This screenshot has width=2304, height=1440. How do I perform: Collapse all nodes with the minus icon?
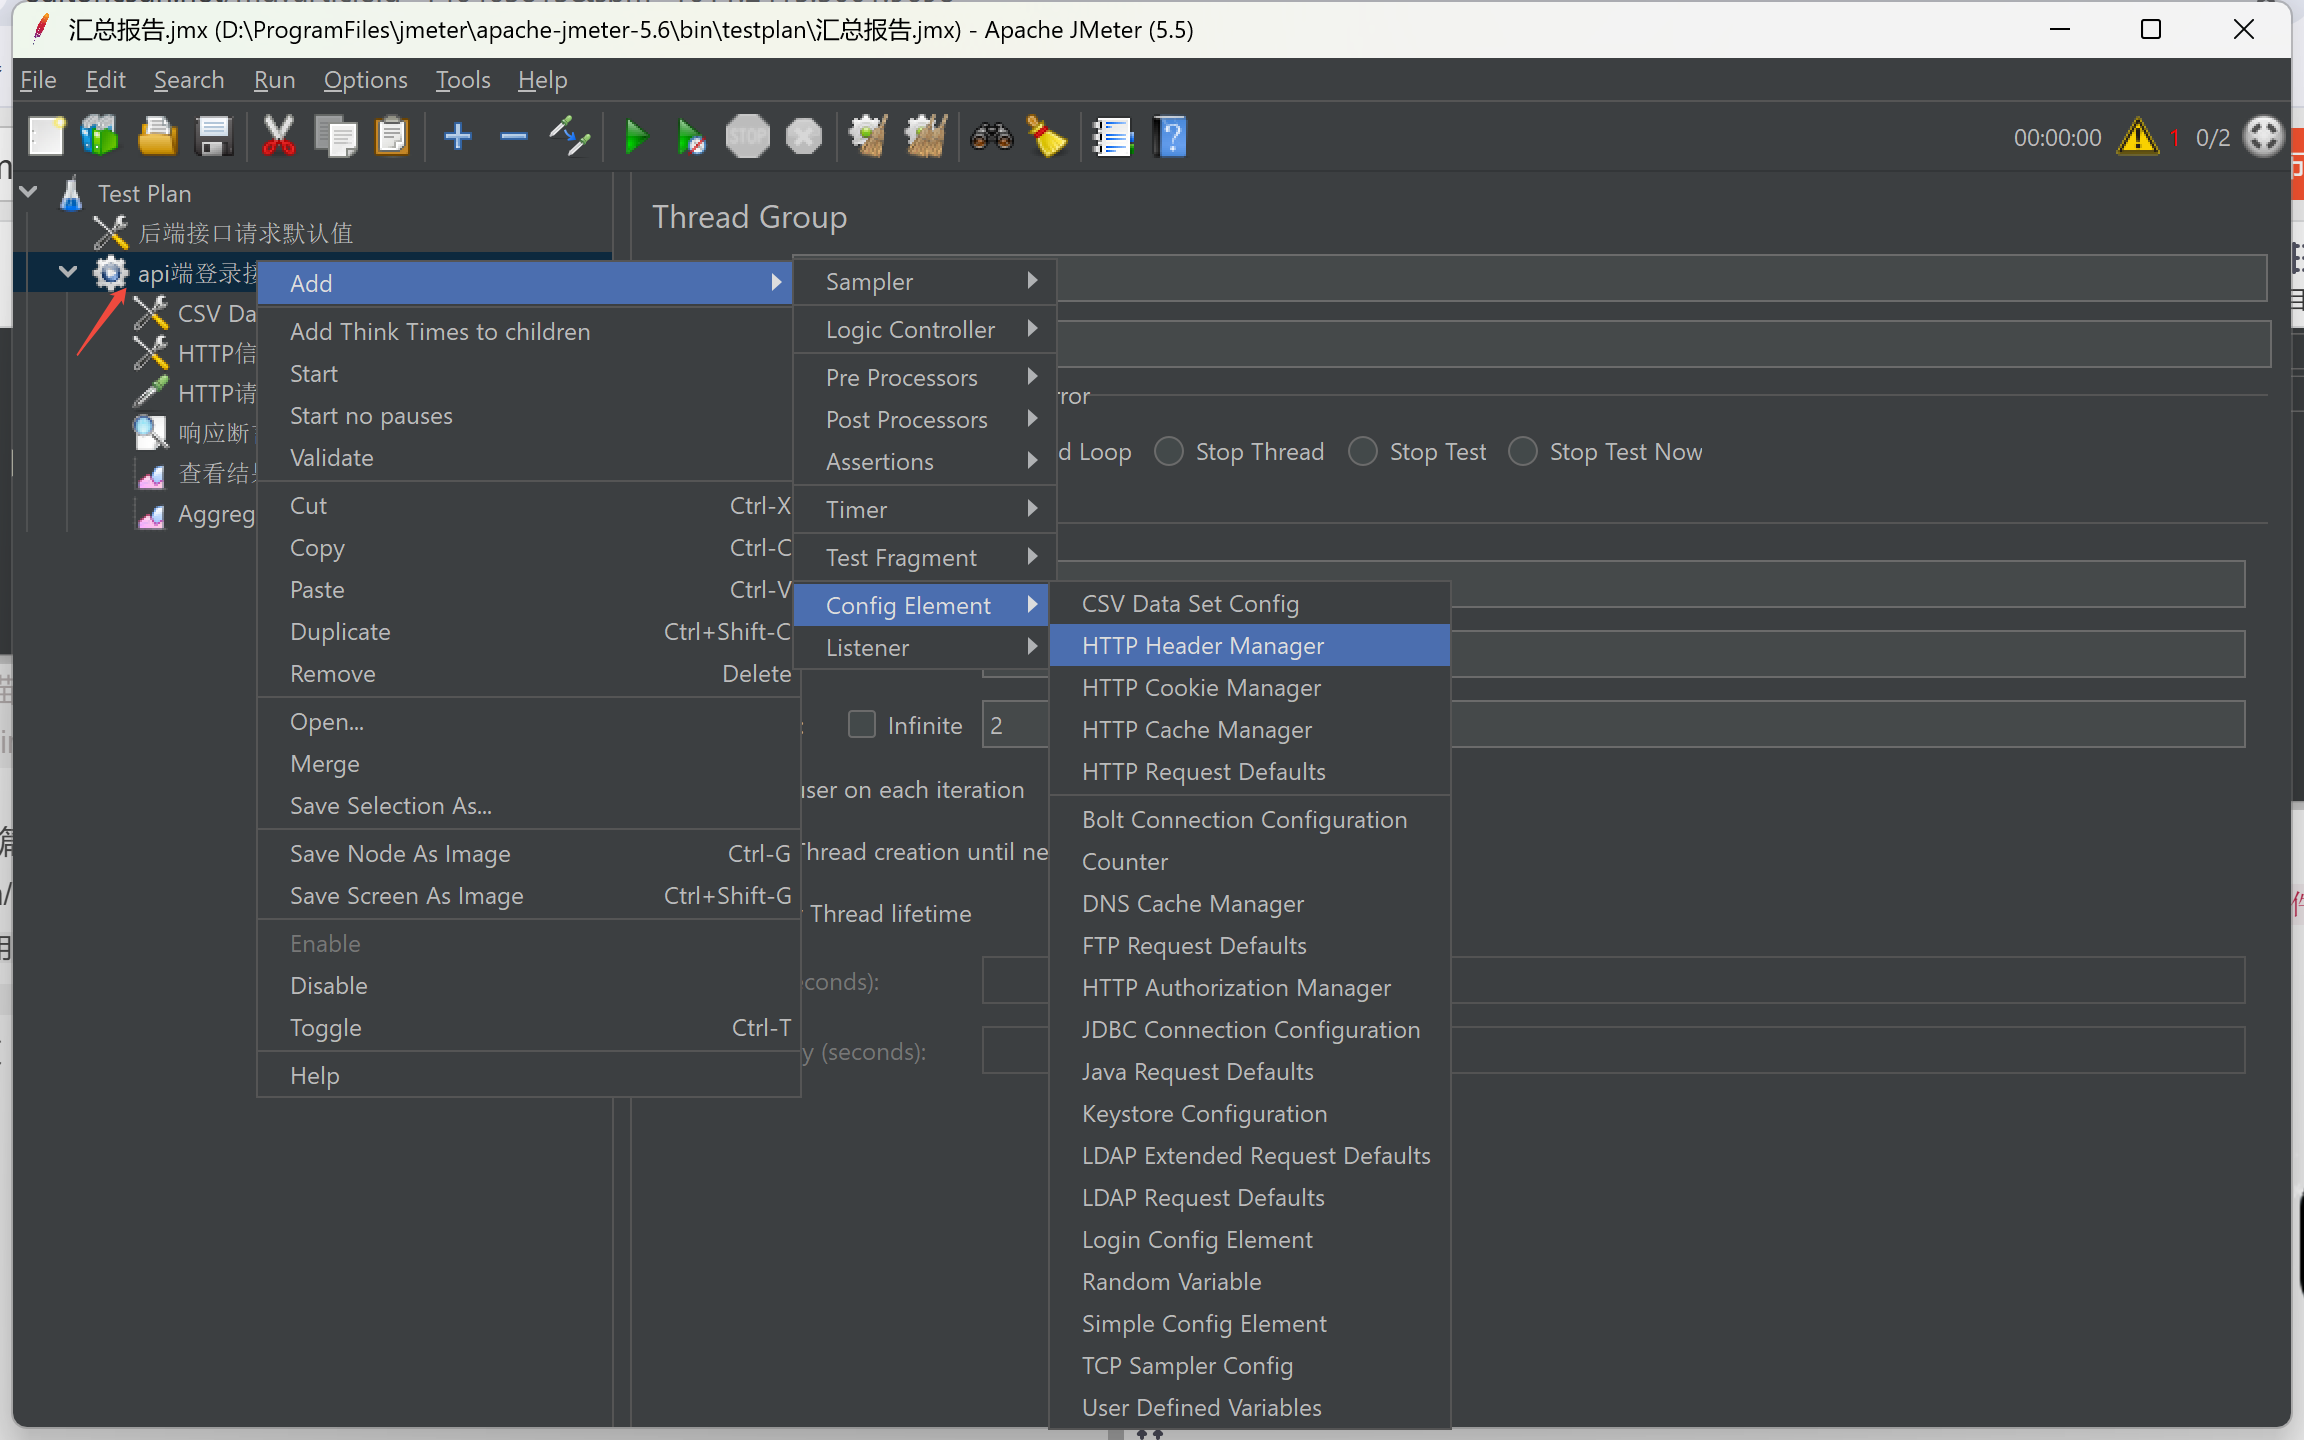tap(514, 137)
